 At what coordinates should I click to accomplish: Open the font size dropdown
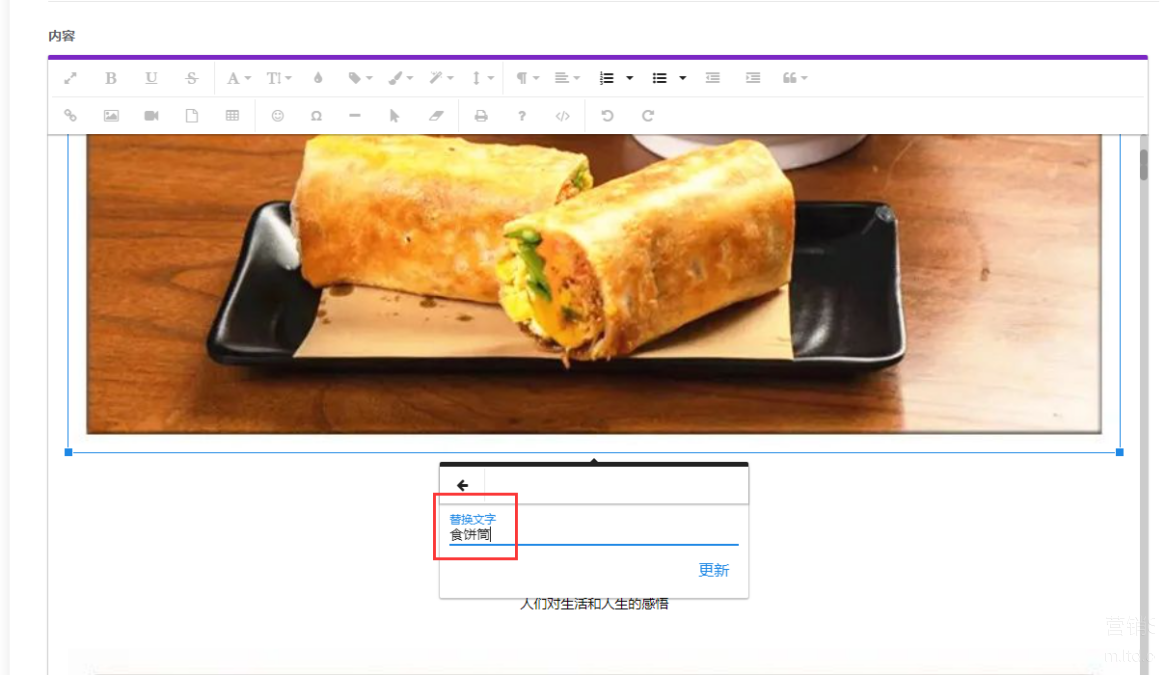(278, 78)
